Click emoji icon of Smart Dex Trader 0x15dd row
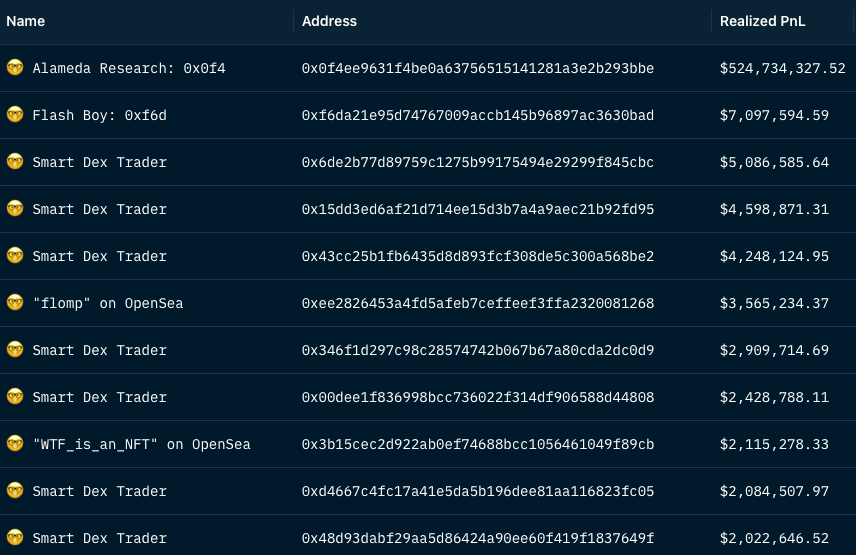Viewport: 856px width, 555px height. [x=14, y=209]
